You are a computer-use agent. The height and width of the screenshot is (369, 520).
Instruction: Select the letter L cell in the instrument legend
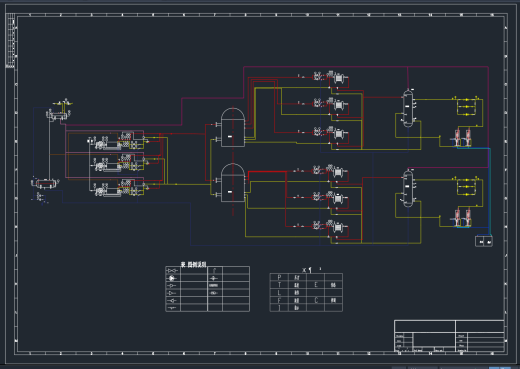(279, 293)
